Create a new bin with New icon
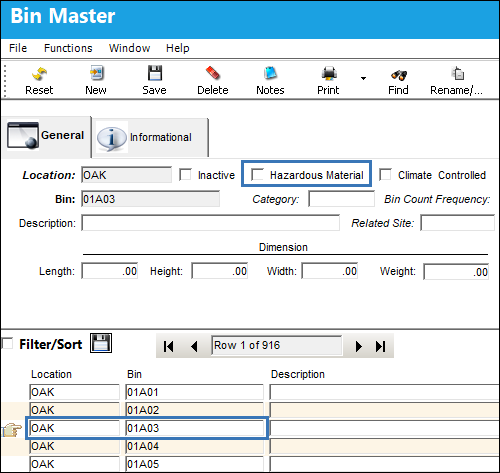 click(x=96, y=73)
